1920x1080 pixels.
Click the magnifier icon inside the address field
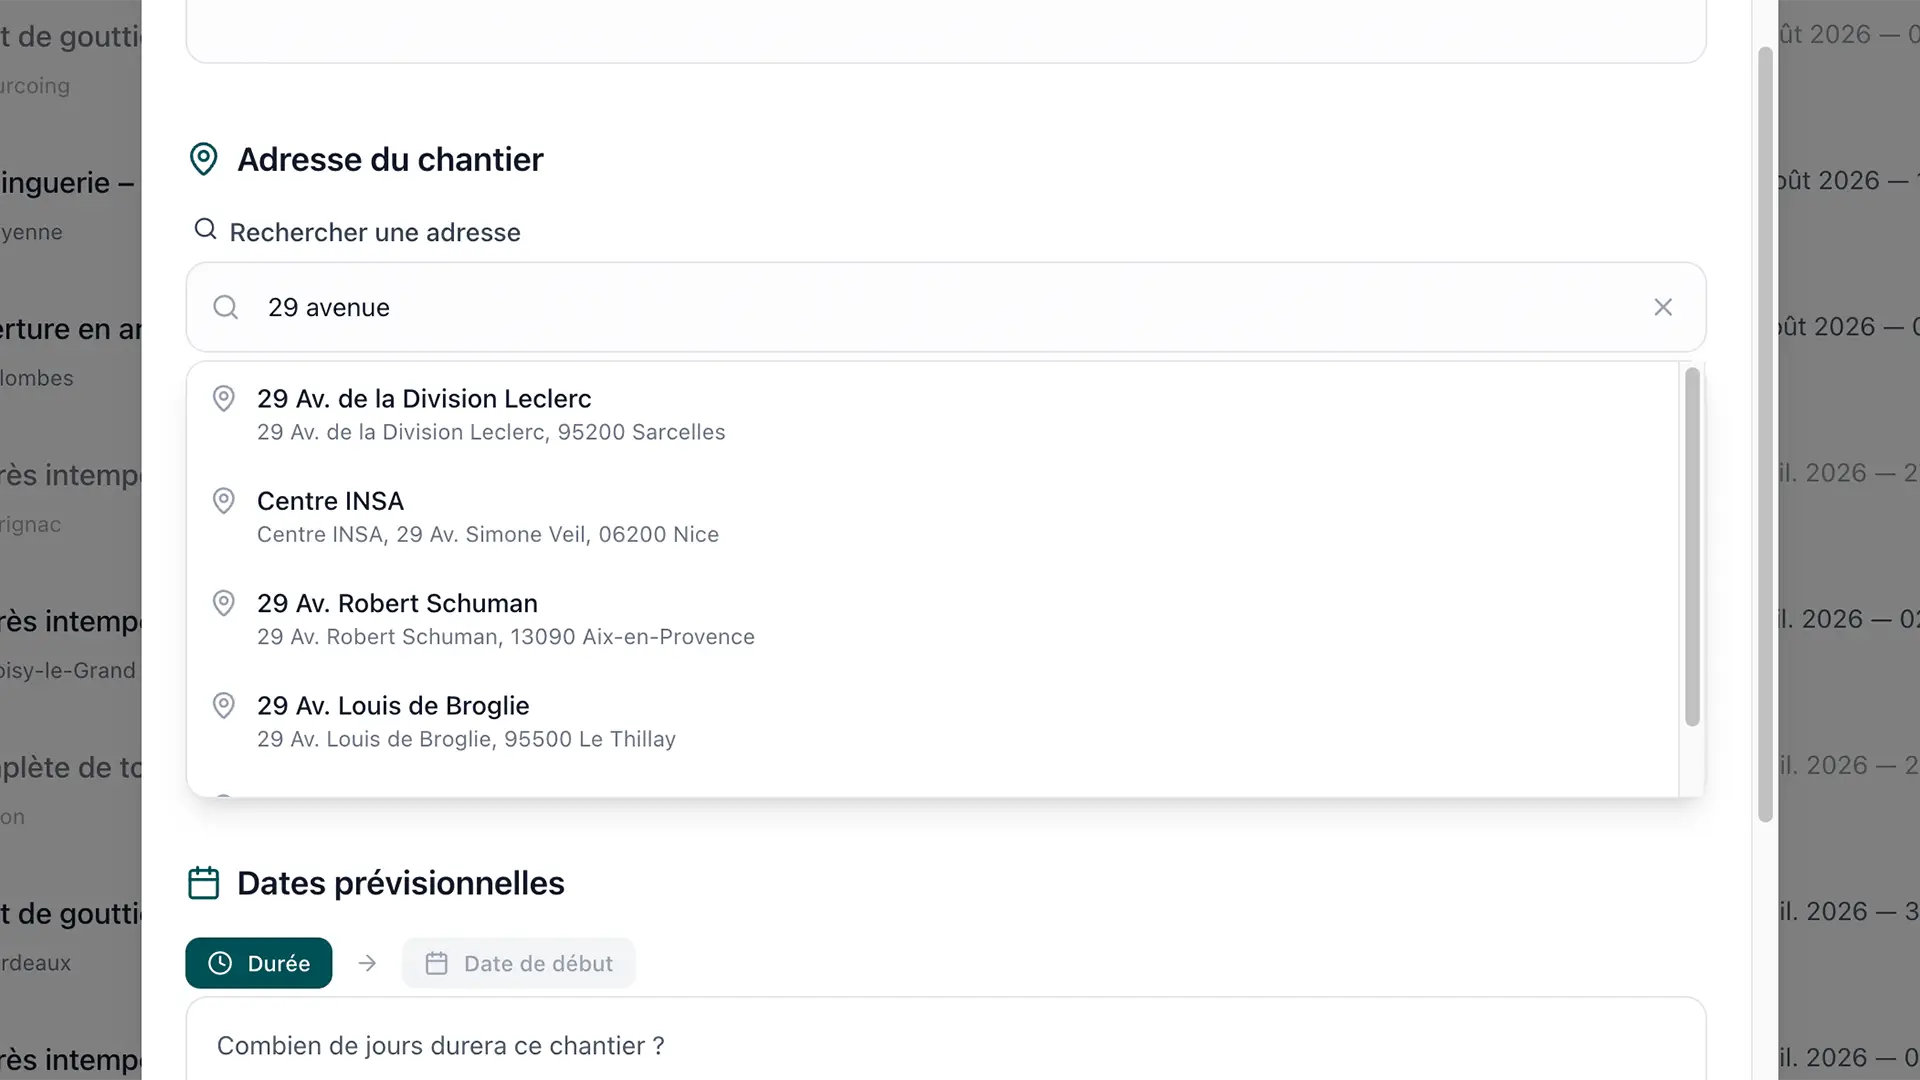click(x=226, y=307)
